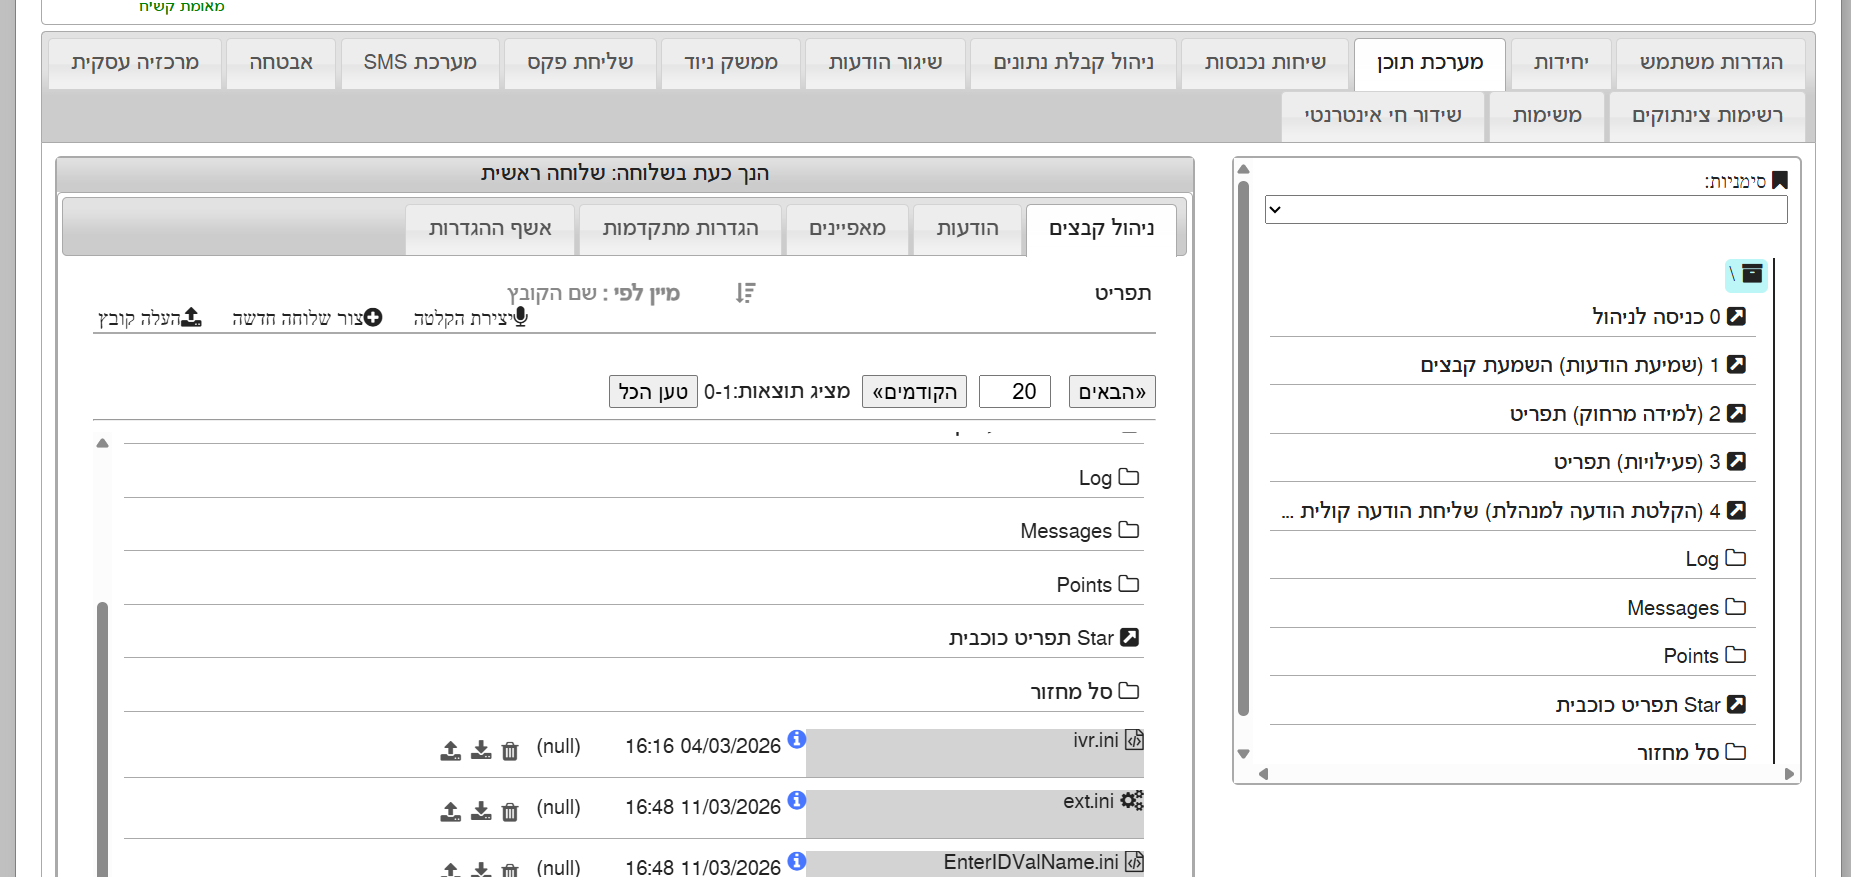Open the ניהול קבלת נתונים tab
Viewport: 1851px width, 877px height.
click(x=1073, y=63)
